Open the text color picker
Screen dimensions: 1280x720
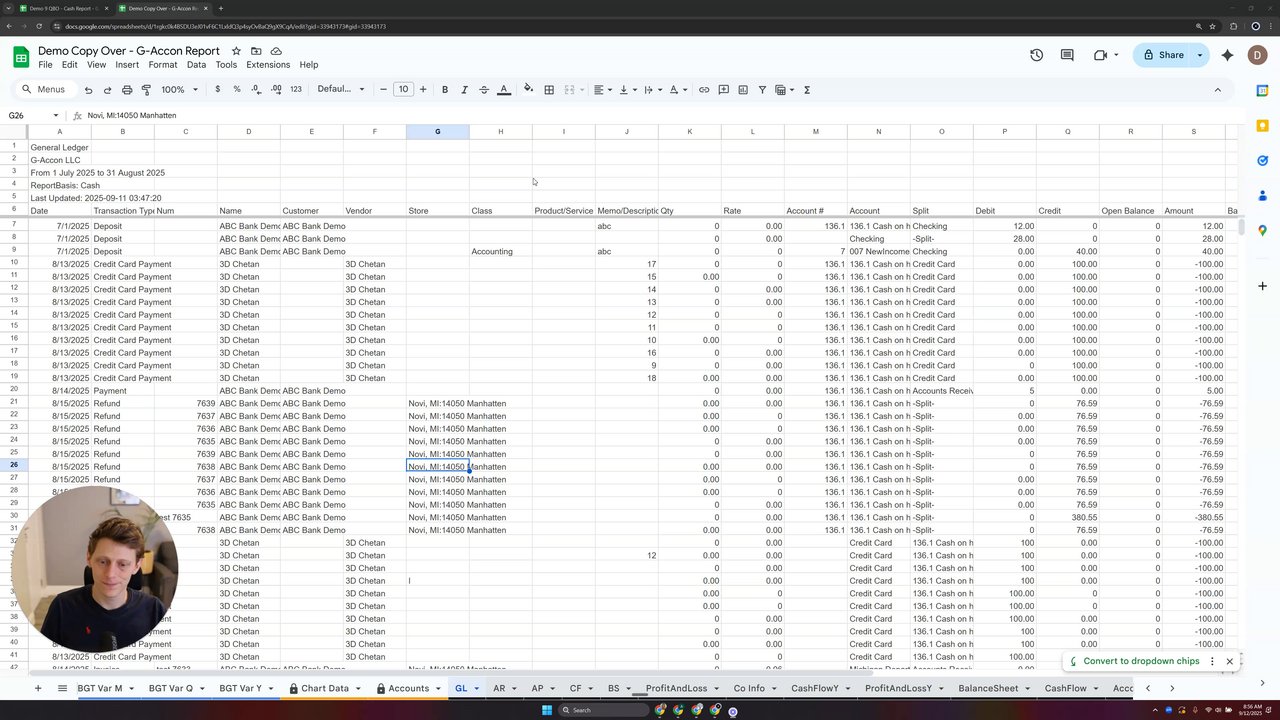click(x=504, y=90)
